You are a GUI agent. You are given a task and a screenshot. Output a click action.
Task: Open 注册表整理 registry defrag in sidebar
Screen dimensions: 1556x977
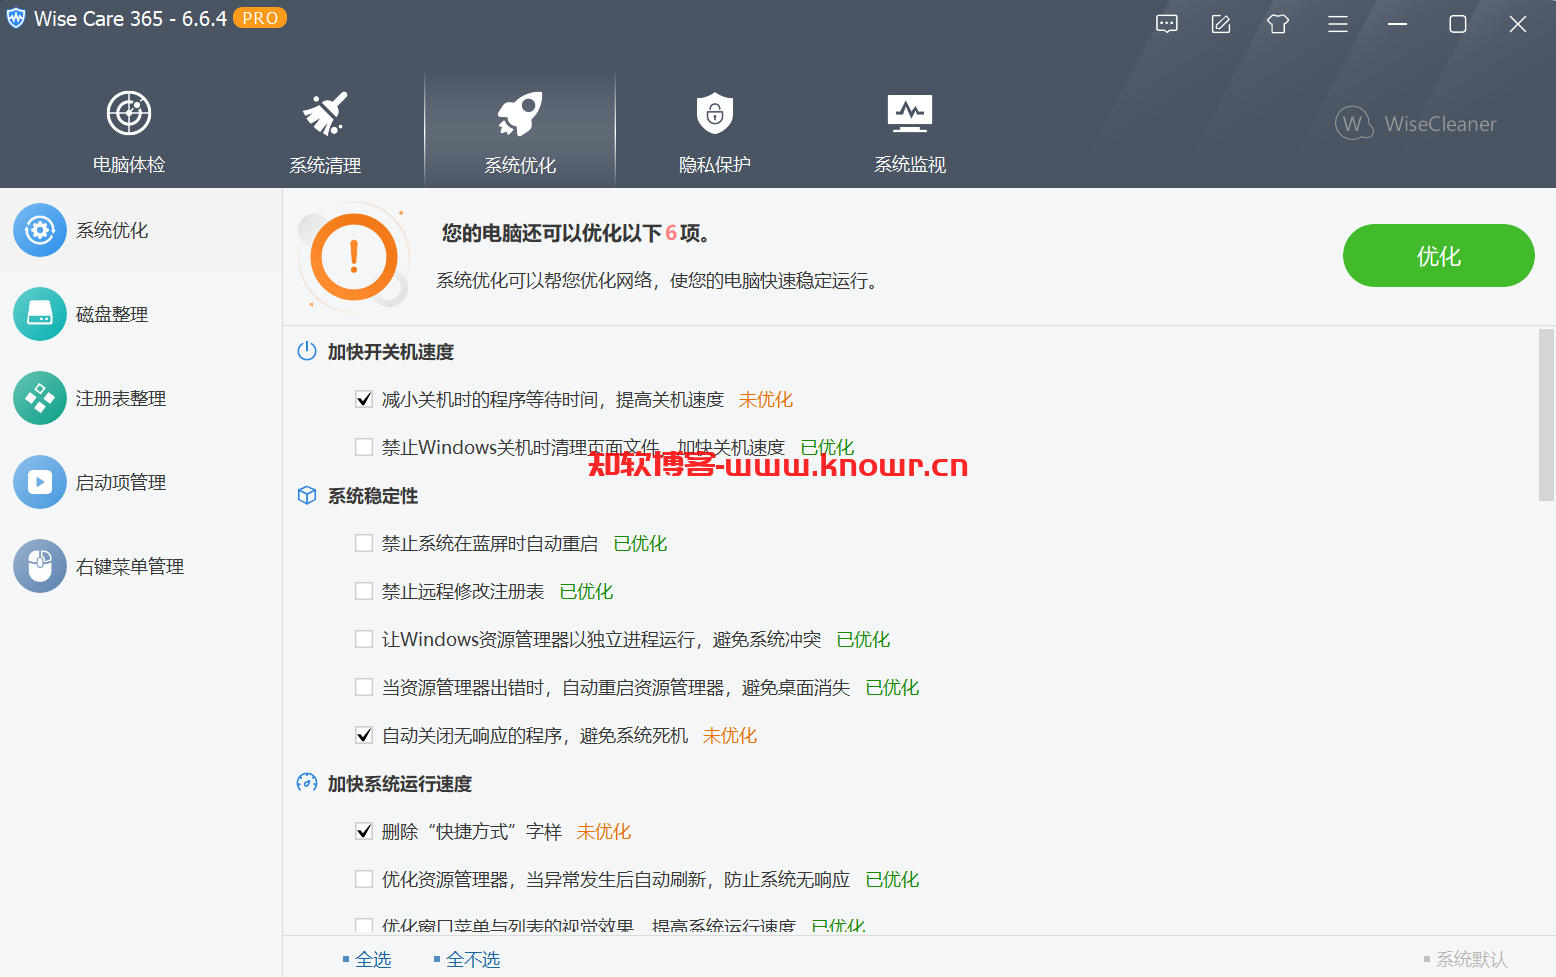(x=141, y=398)
